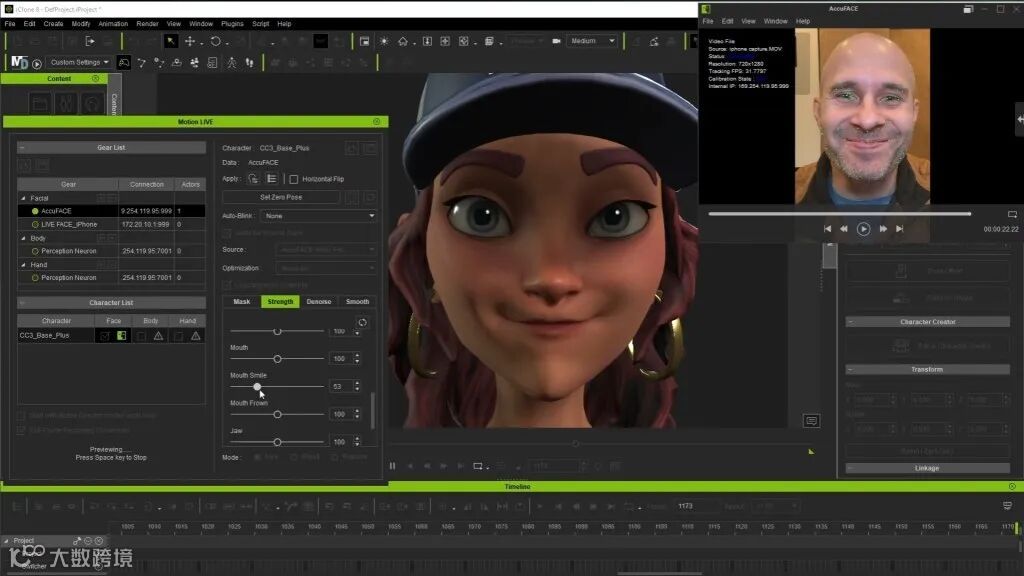
Task: Toggle the AccuFACE gear connection indicator
Action: [35, 211]
